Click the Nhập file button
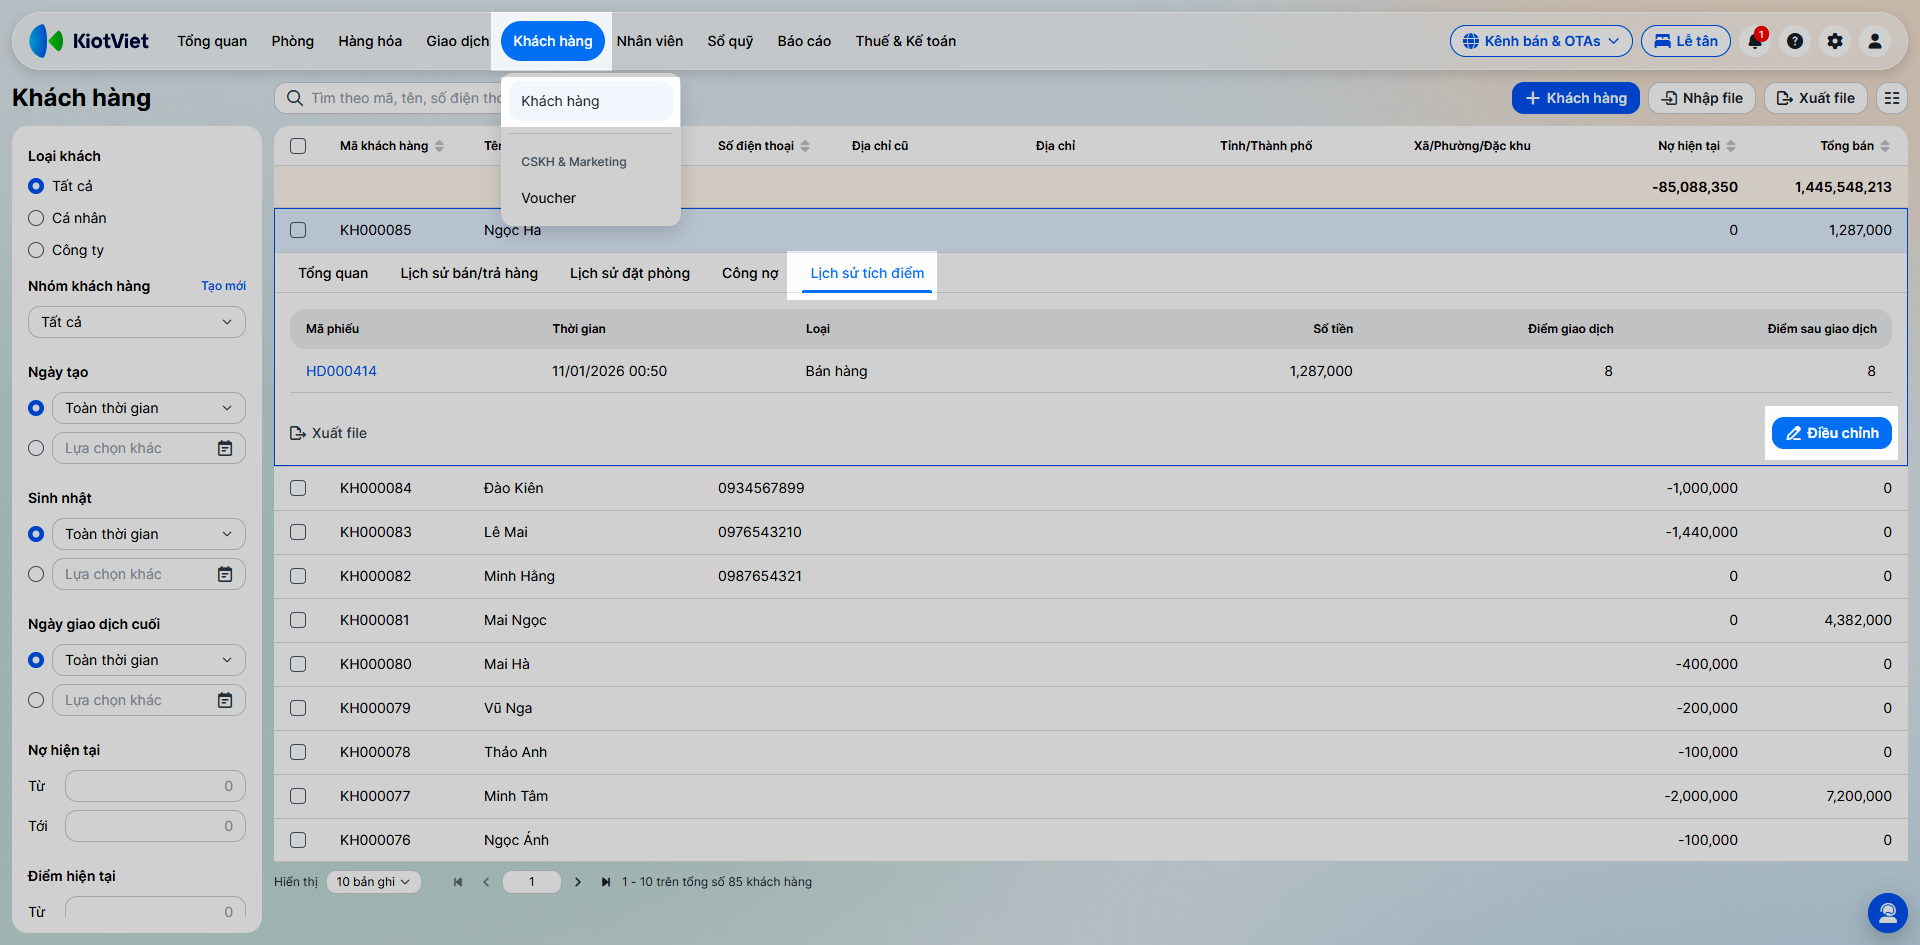 pos(1702,98)
